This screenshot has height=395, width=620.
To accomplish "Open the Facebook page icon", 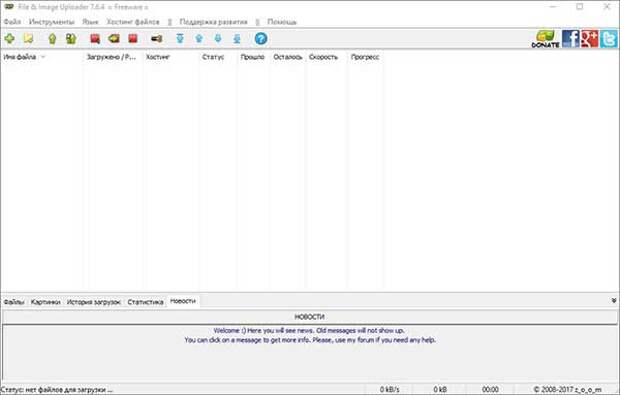I will pyautogui.click(x=571, y=39).
